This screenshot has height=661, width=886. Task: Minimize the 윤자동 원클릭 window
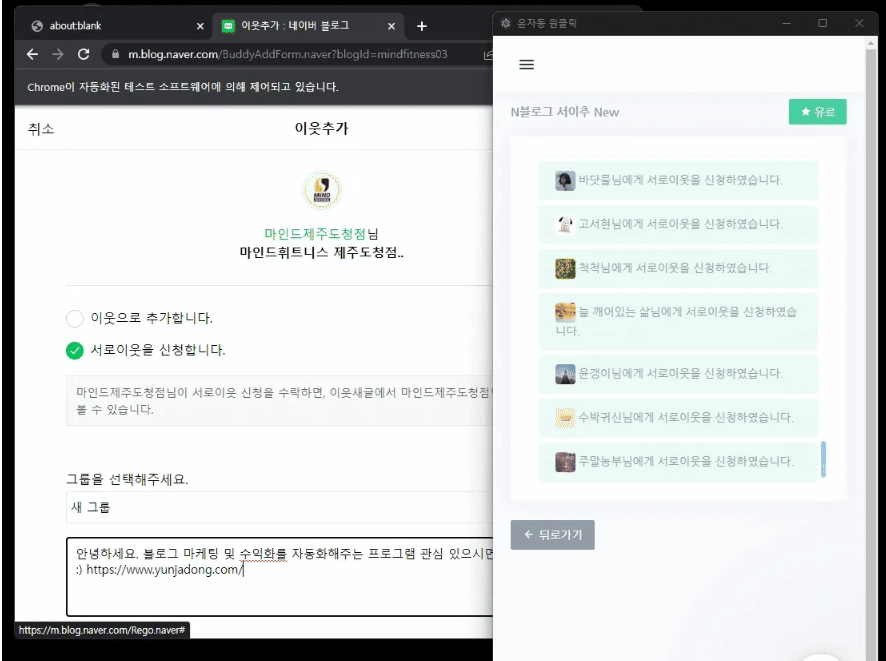tap(786, 23)
